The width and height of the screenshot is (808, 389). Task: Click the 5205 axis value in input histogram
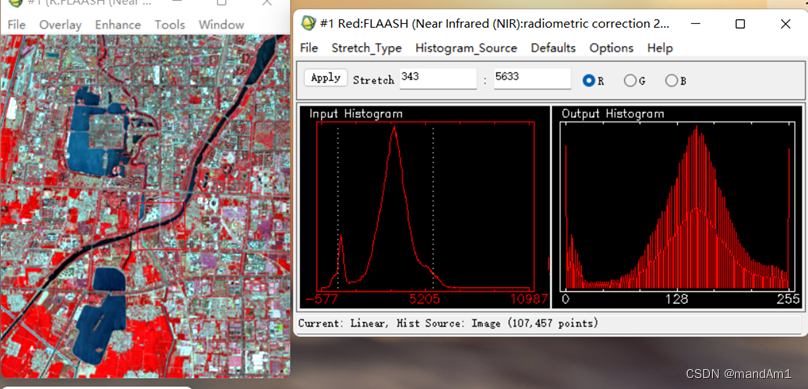coord(425,299)
